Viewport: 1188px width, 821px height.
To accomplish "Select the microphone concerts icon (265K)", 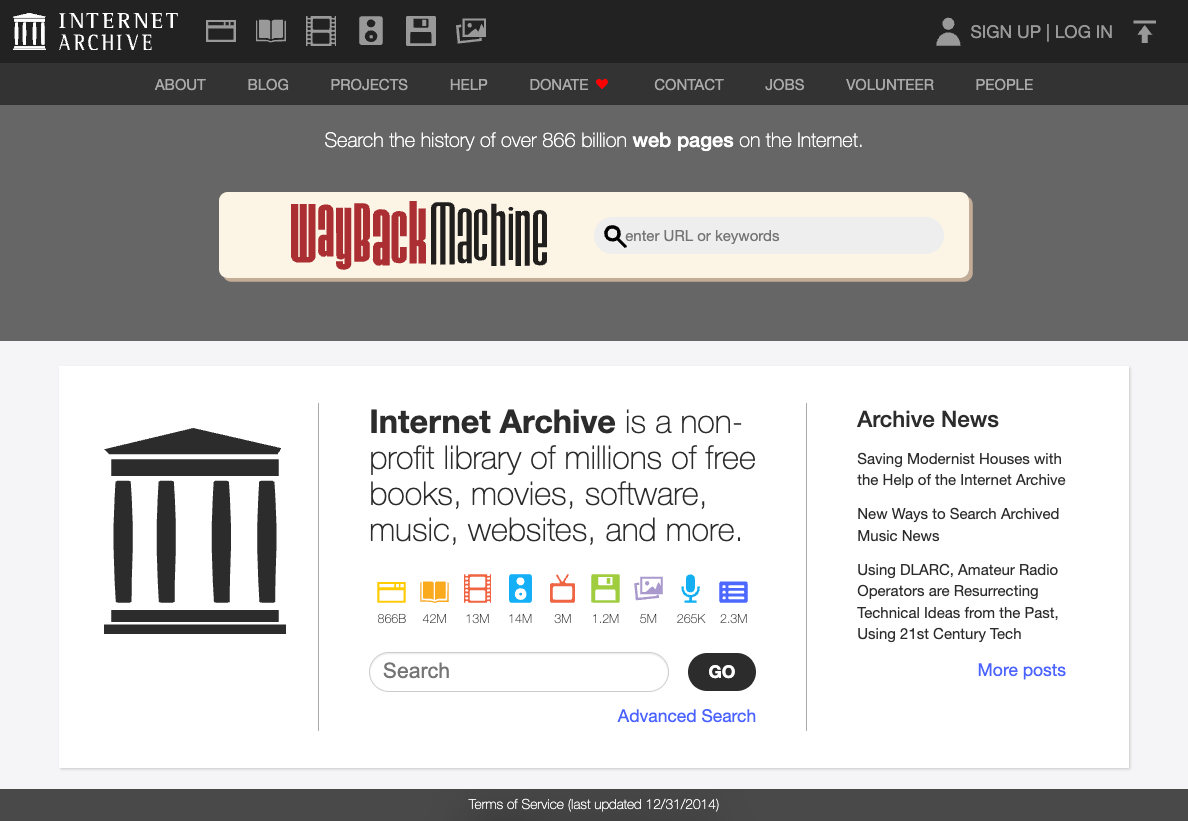I will point(690,588).
